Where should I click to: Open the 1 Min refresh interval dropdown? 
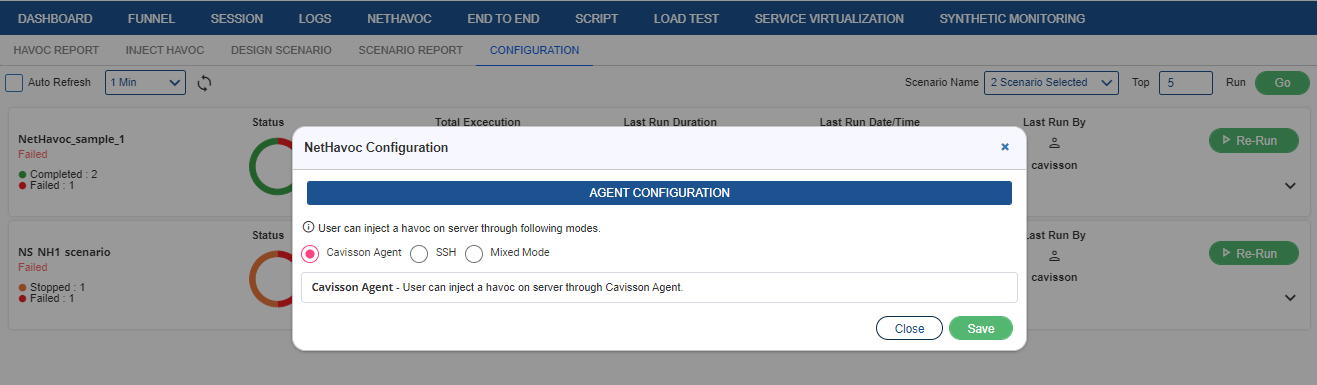tap(145, 83)
